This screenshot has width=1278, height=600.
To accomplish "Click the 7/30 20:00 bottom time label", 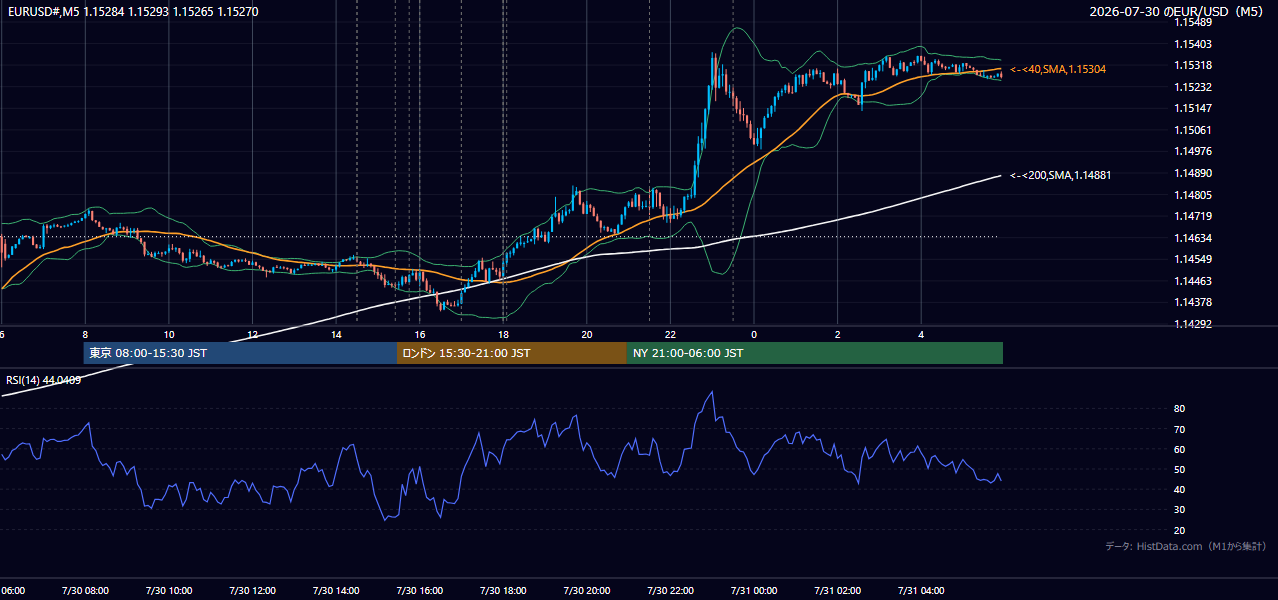I will coord(587,591).
